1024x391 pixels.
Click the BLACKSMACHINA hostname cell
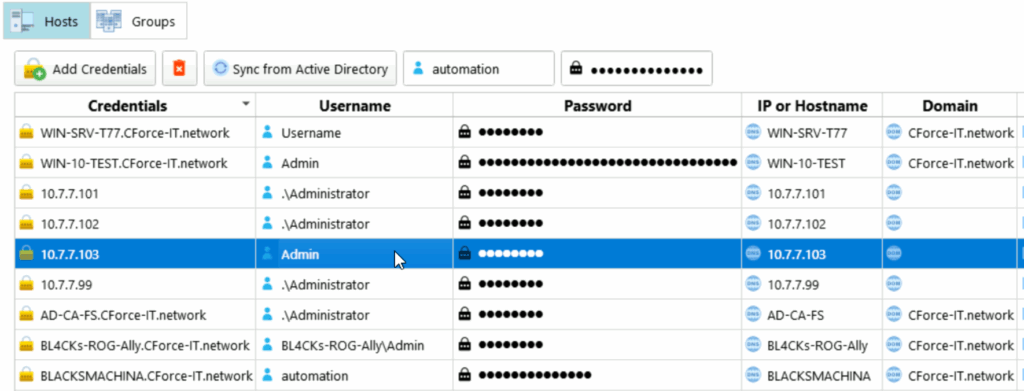coord(812,376)
